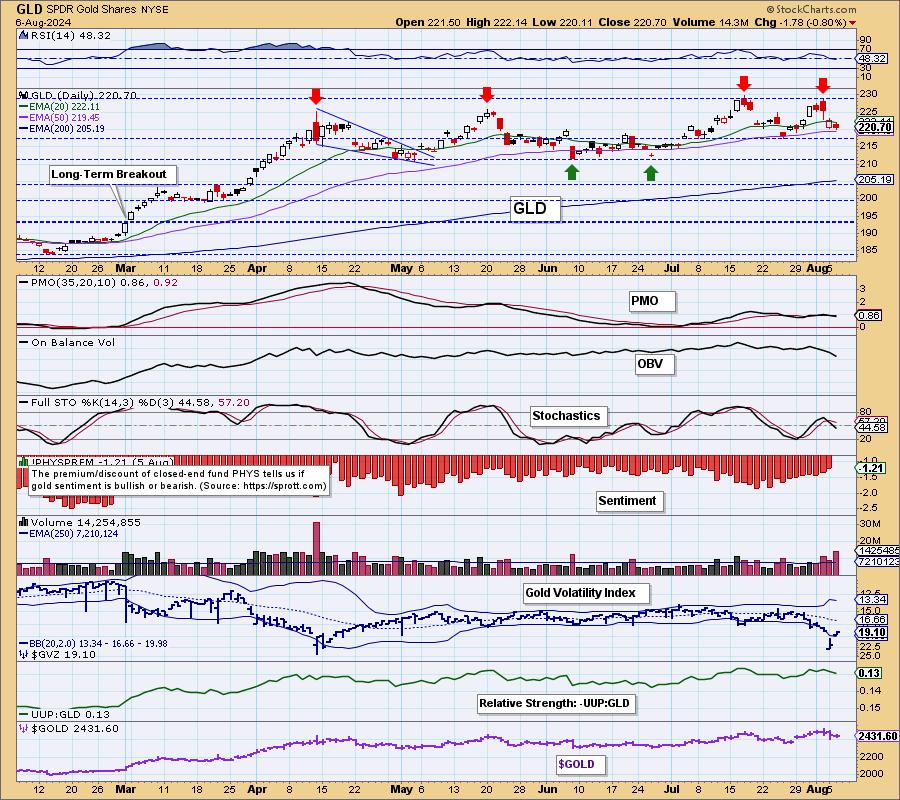Click the GLD ticker symbol in the title

[28, 9]
